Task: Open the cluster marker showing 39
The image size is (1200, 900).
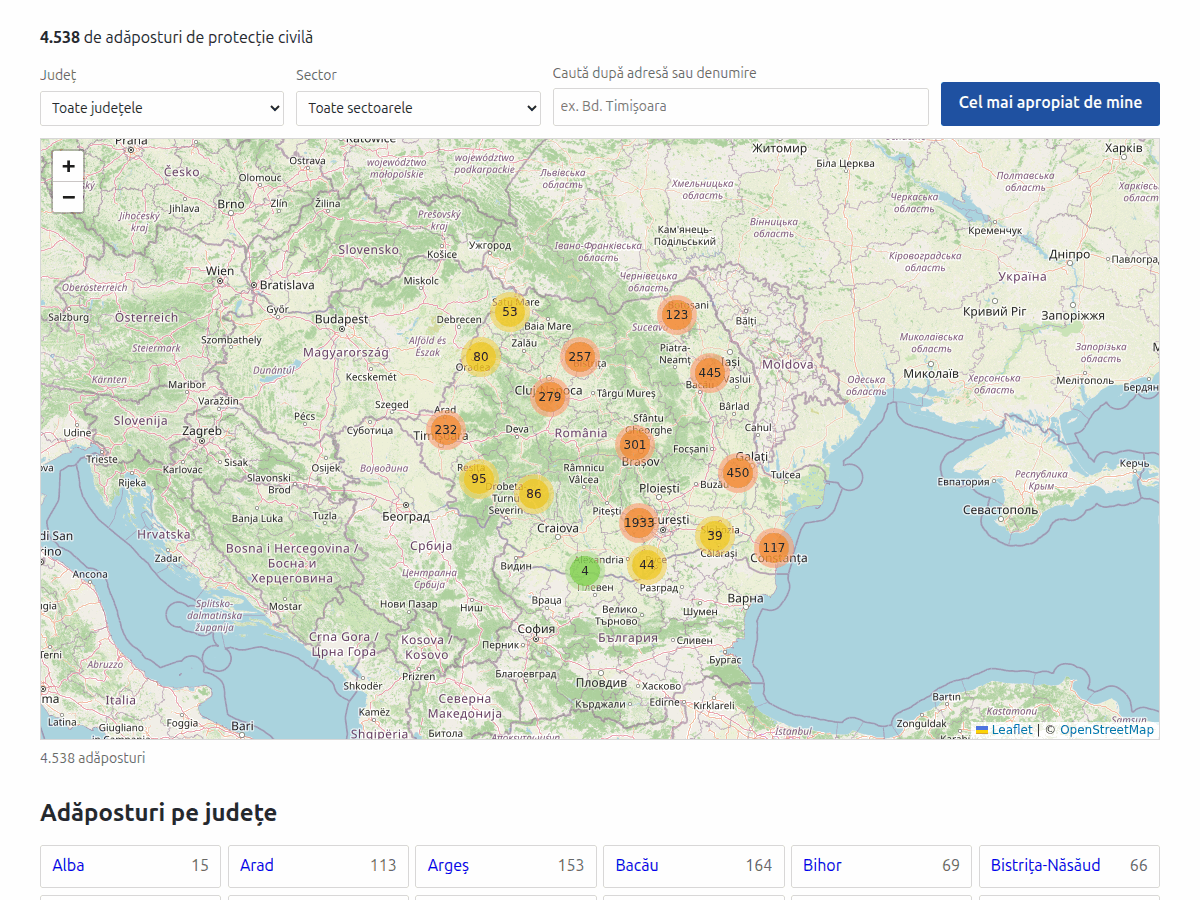Action: tap(715, 536)
